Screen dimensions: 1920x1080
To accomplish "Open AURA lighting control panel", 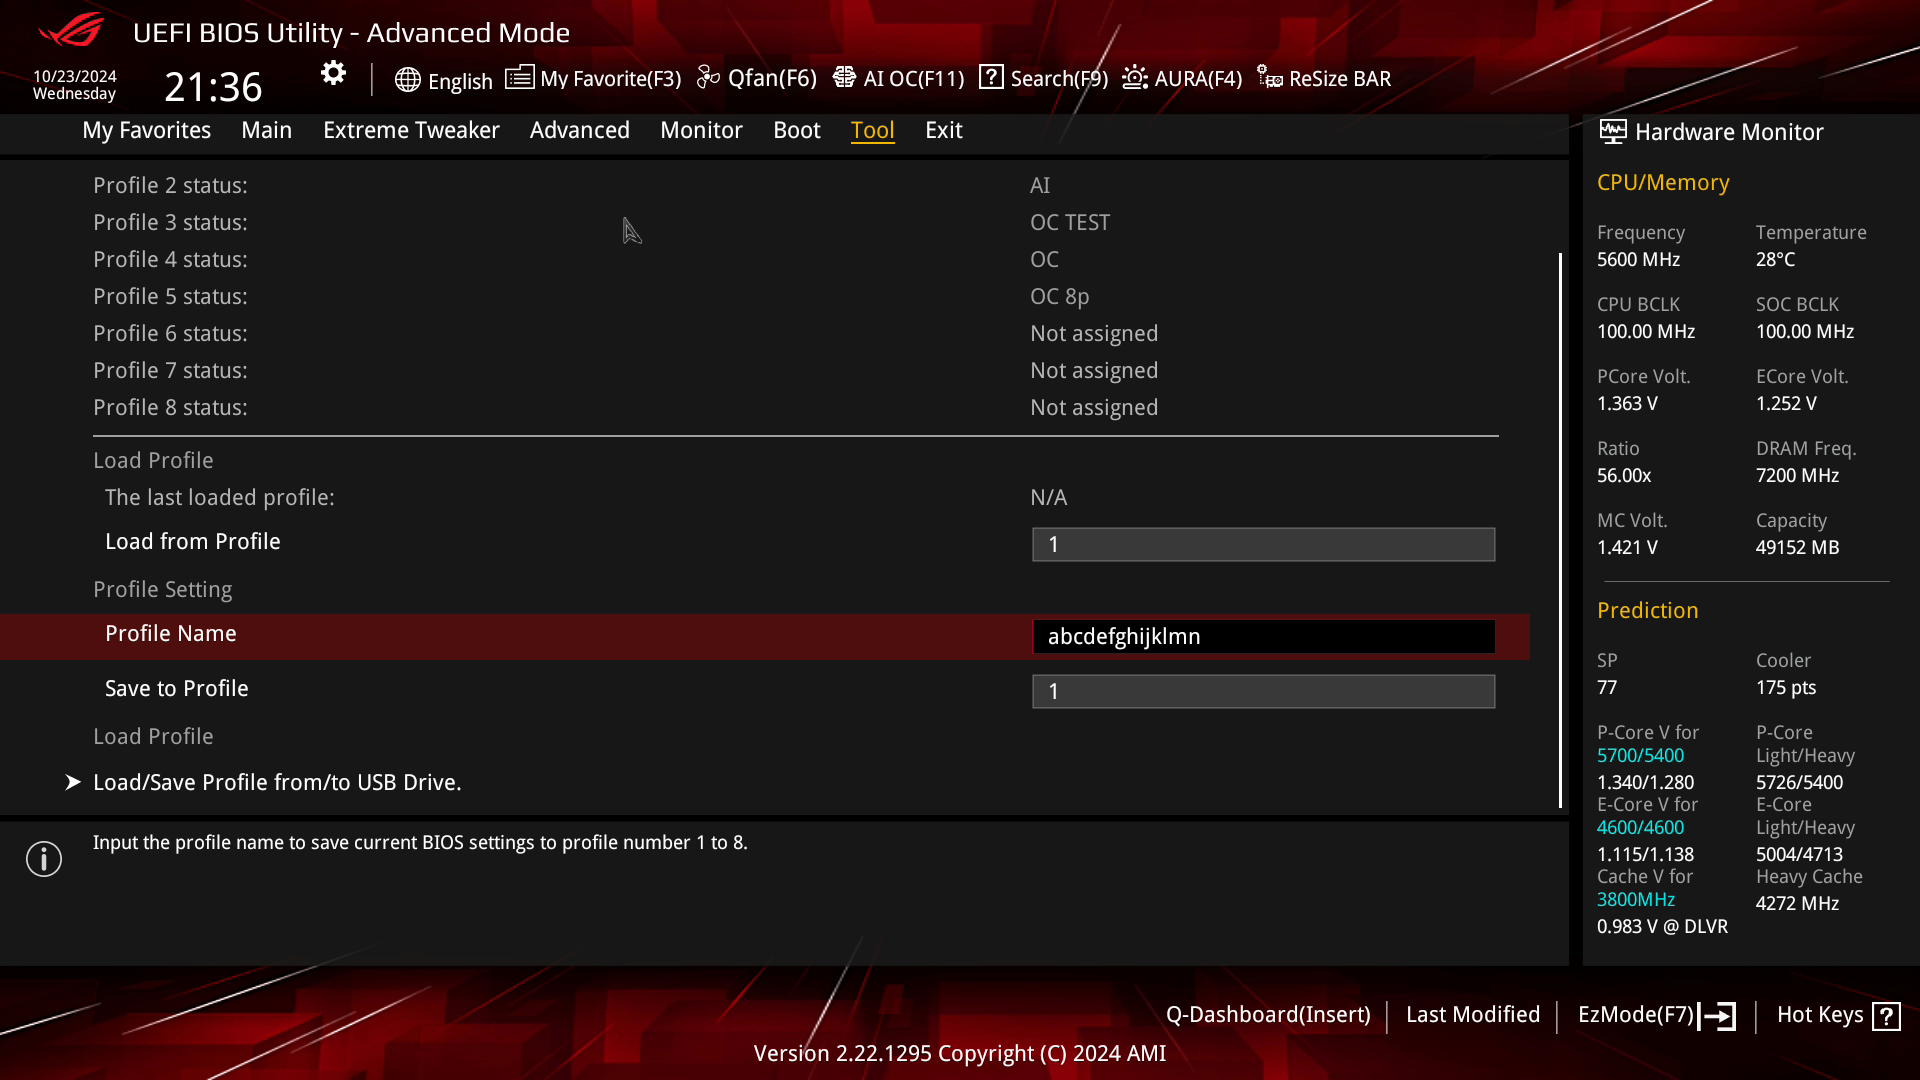I will pyautogui.click(x=1179, y=78).
